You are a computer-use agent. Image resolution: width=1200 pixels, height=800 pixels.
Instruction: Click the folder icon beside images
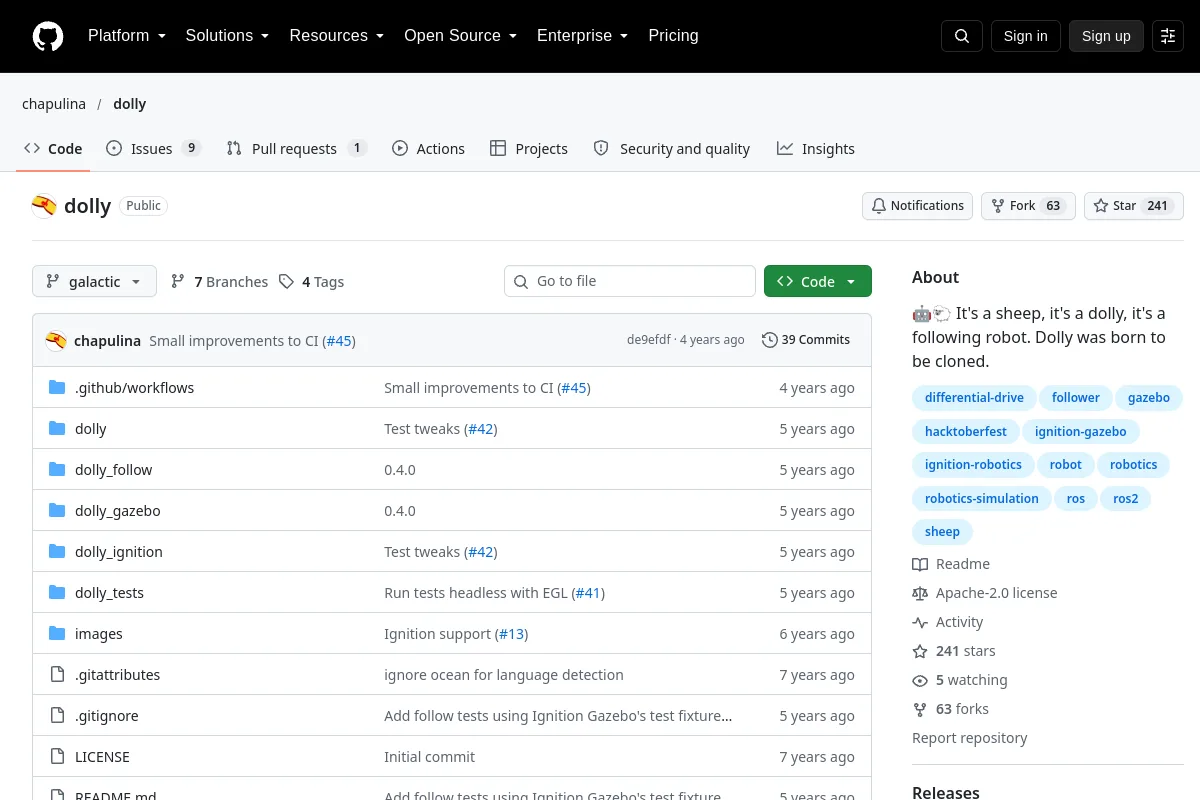pos(57,634)
